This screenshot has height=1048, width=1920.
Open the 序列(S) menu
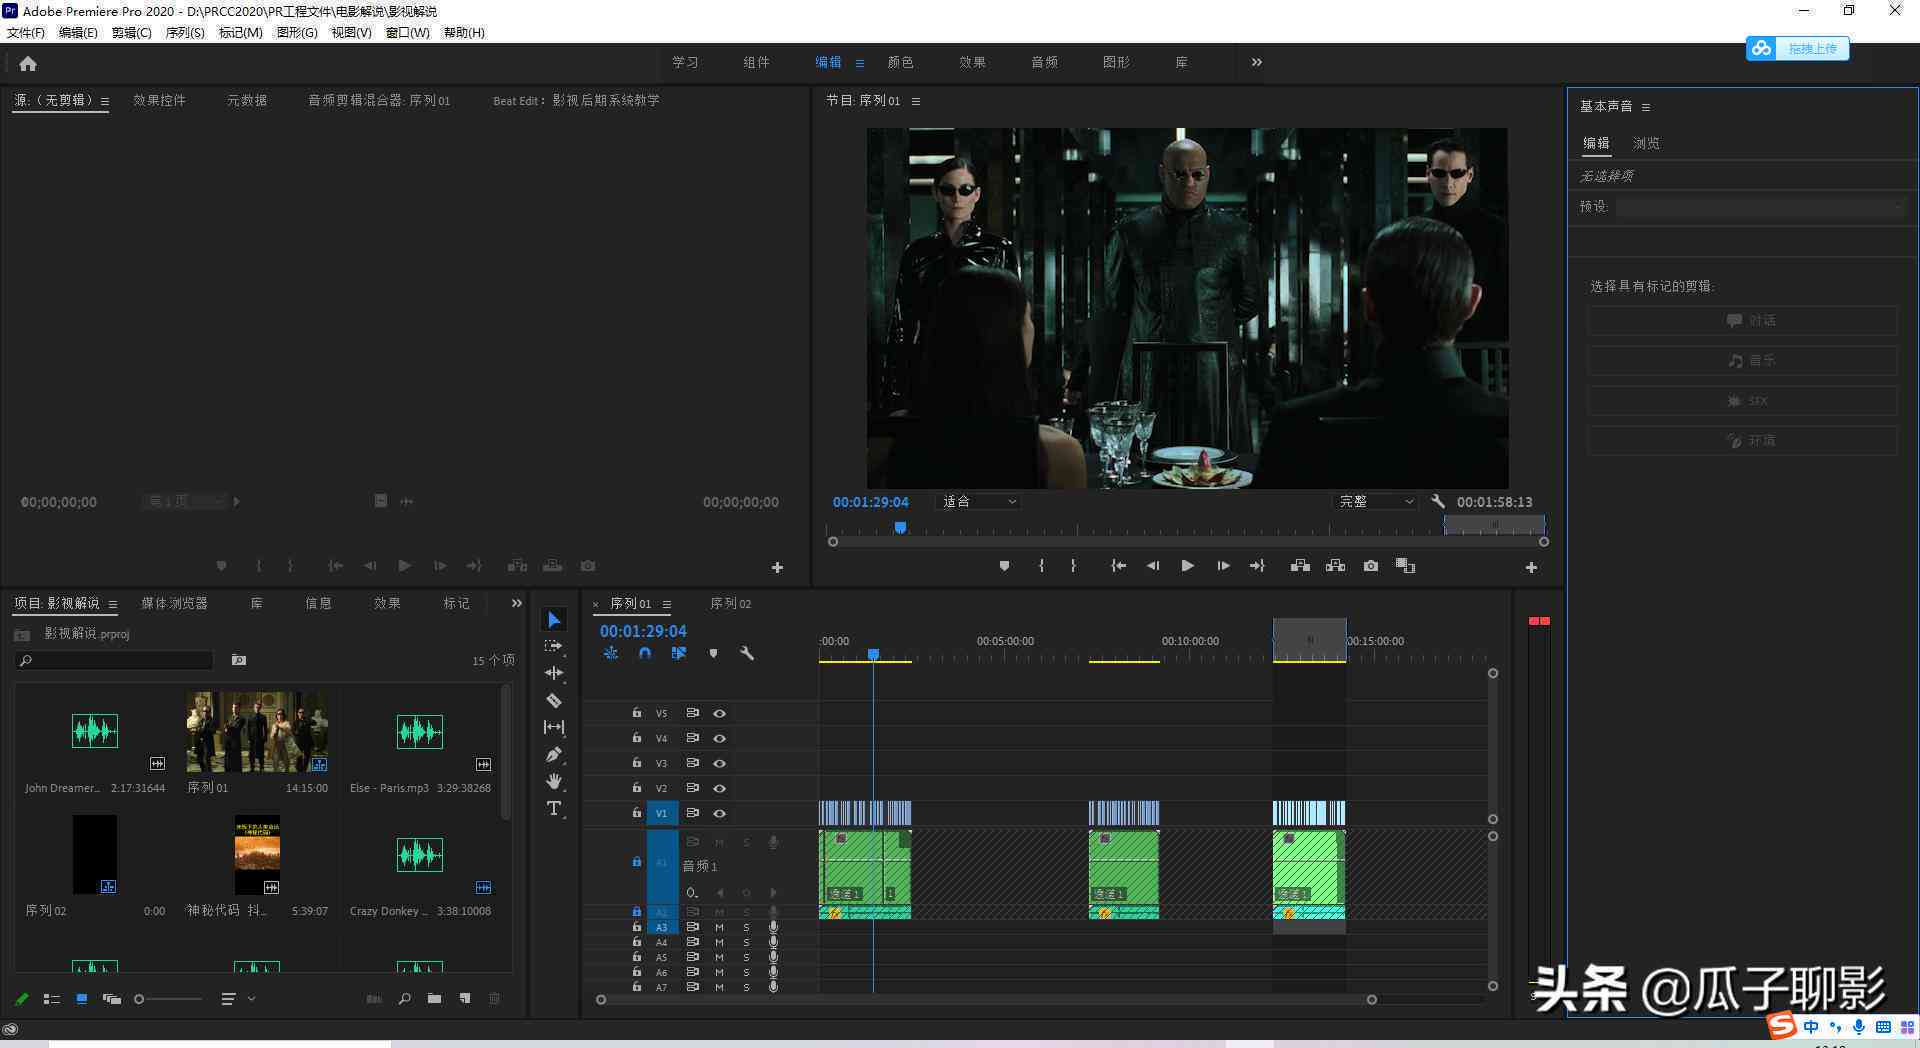pos(185,32)
